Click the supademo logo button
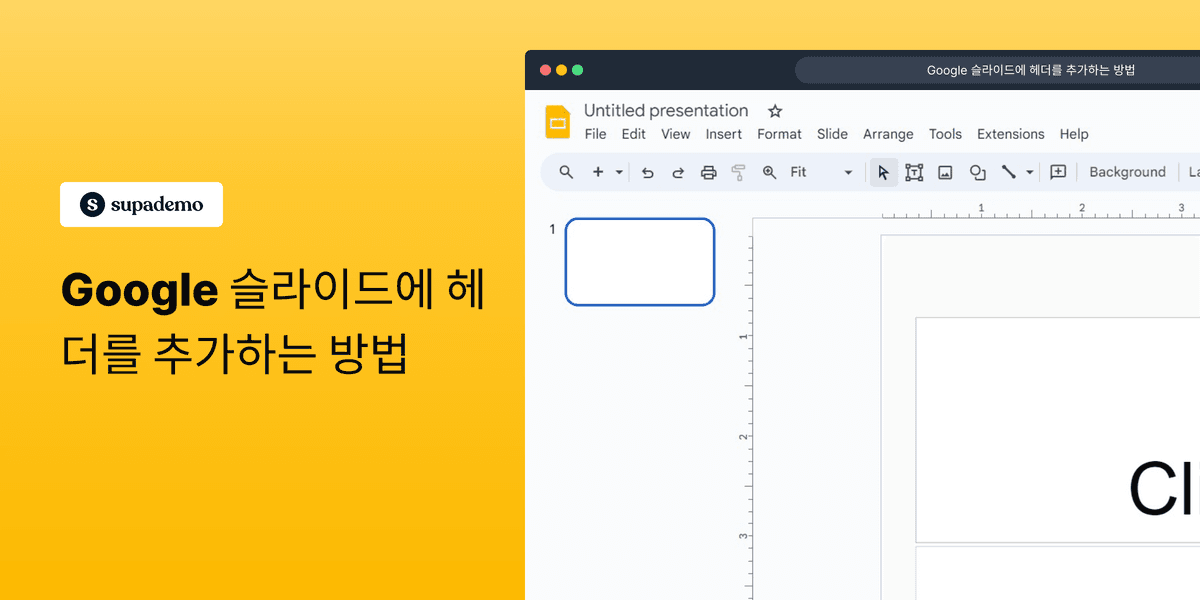Screen dimensions: 1200x600 [141, 204]
